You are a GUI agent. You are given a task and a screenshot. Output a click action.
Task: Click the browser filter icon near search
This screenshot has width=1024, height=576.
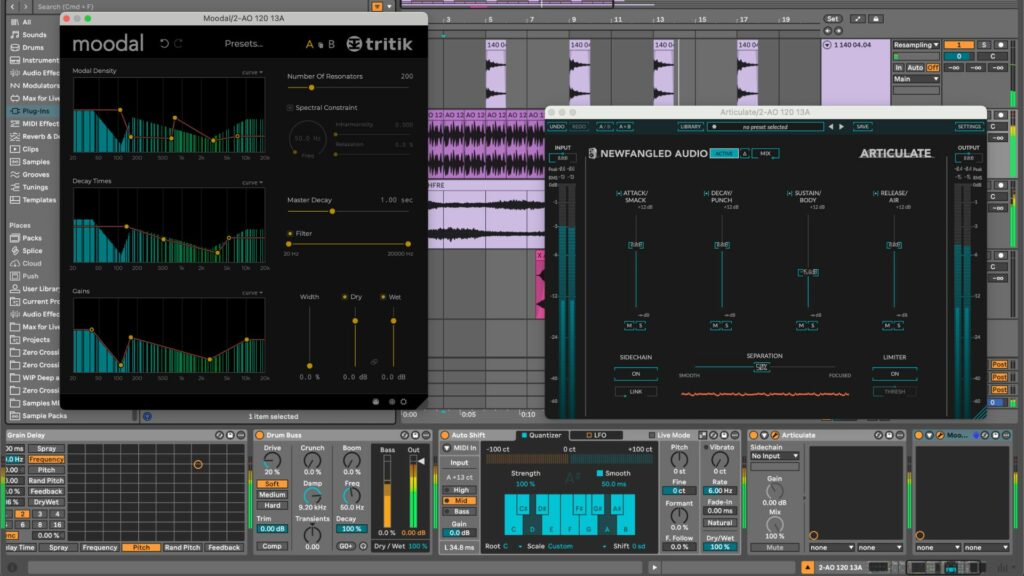coord(377,7)
